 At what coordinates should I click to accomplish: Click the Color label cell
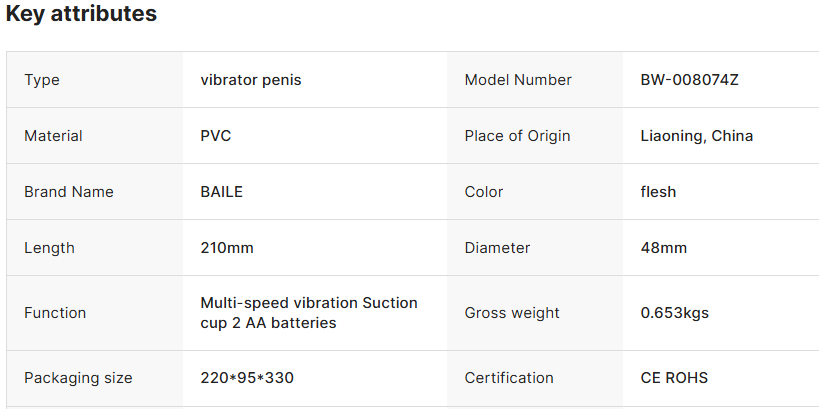(484, 192)
